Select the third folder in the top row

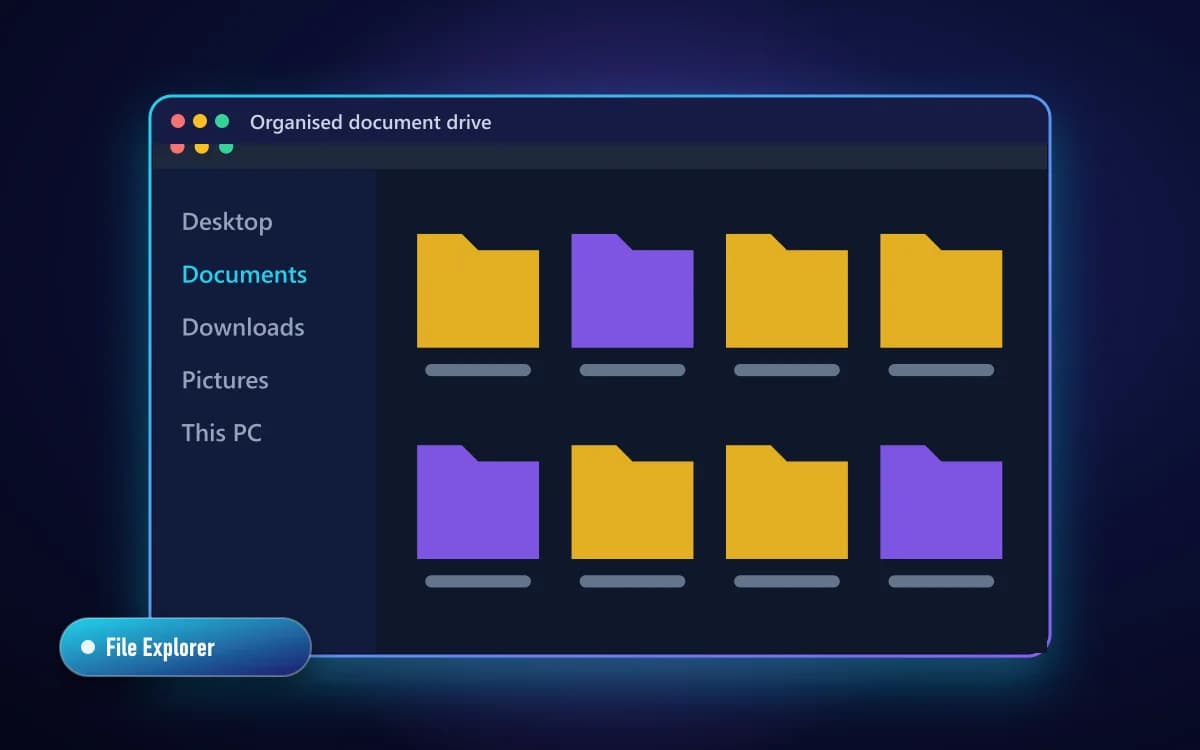787,291
